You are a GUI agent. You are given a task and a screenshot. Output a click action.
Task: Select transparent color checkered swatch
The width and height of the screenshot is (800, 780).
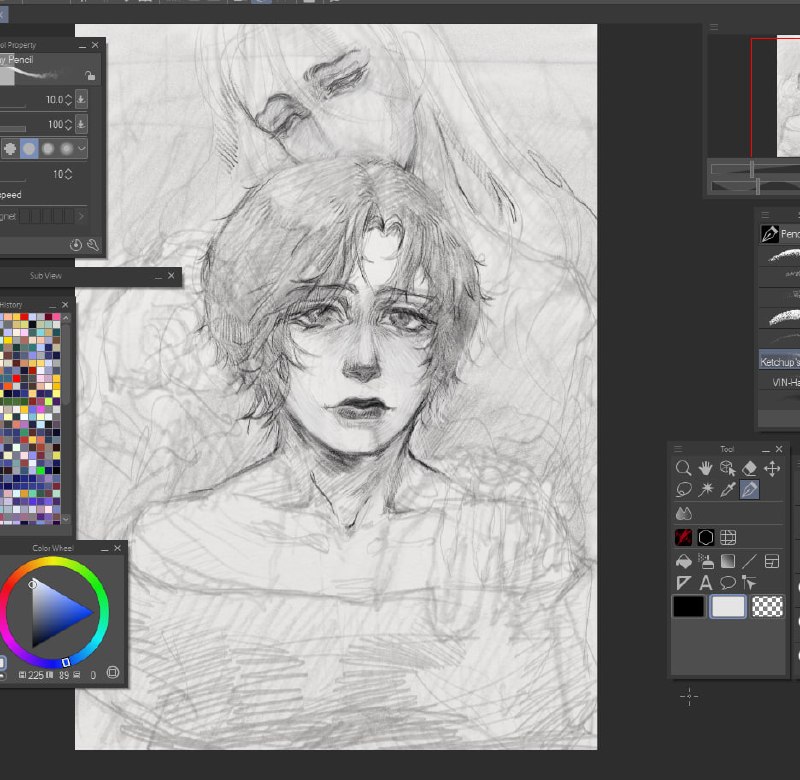768,607
